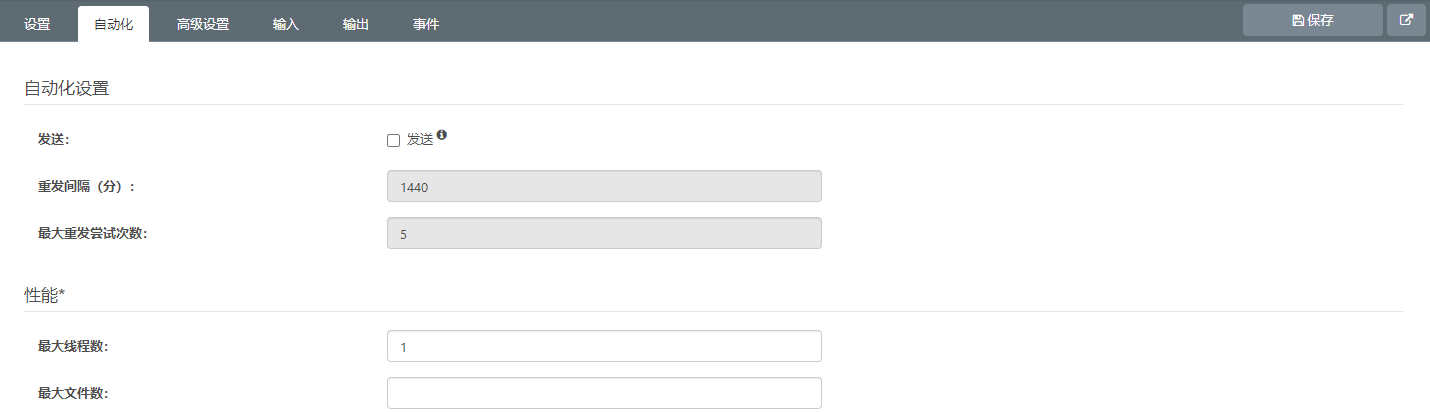Open the 高级设置 tab
Screen dimensions: 1430x412
[203, 24]
